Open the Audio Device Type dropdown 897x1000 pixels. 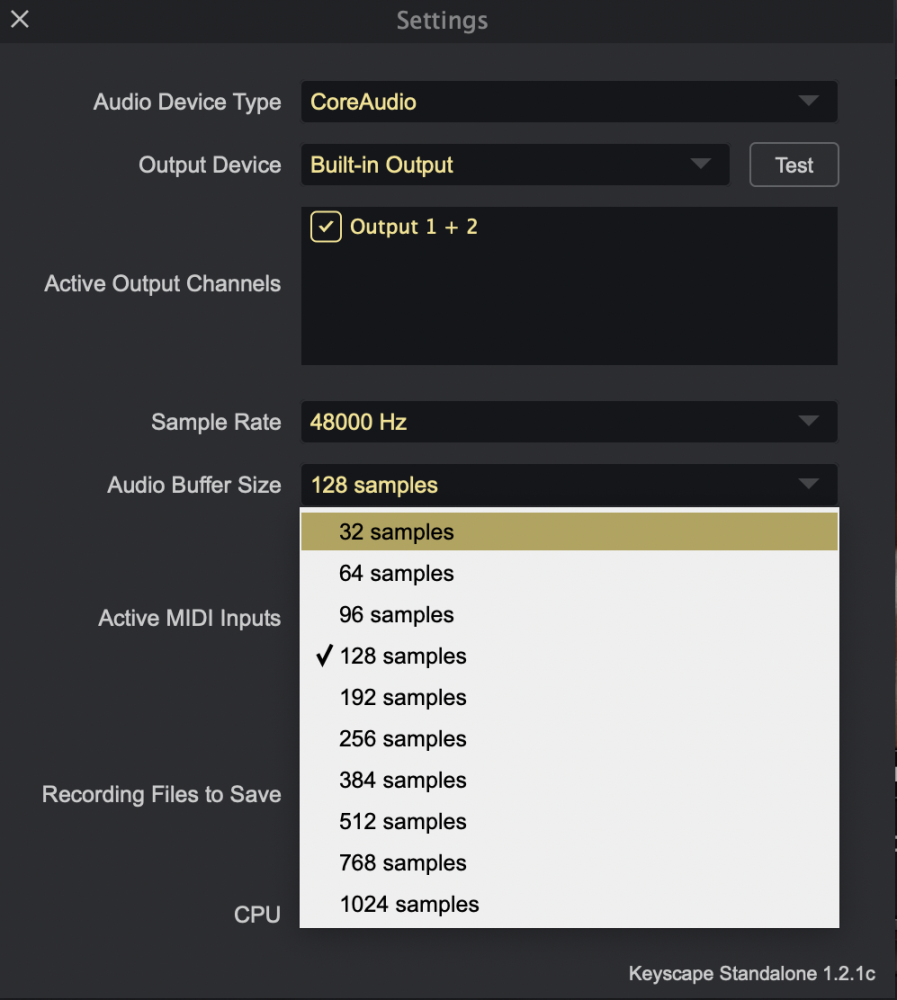tap(810, 101)
